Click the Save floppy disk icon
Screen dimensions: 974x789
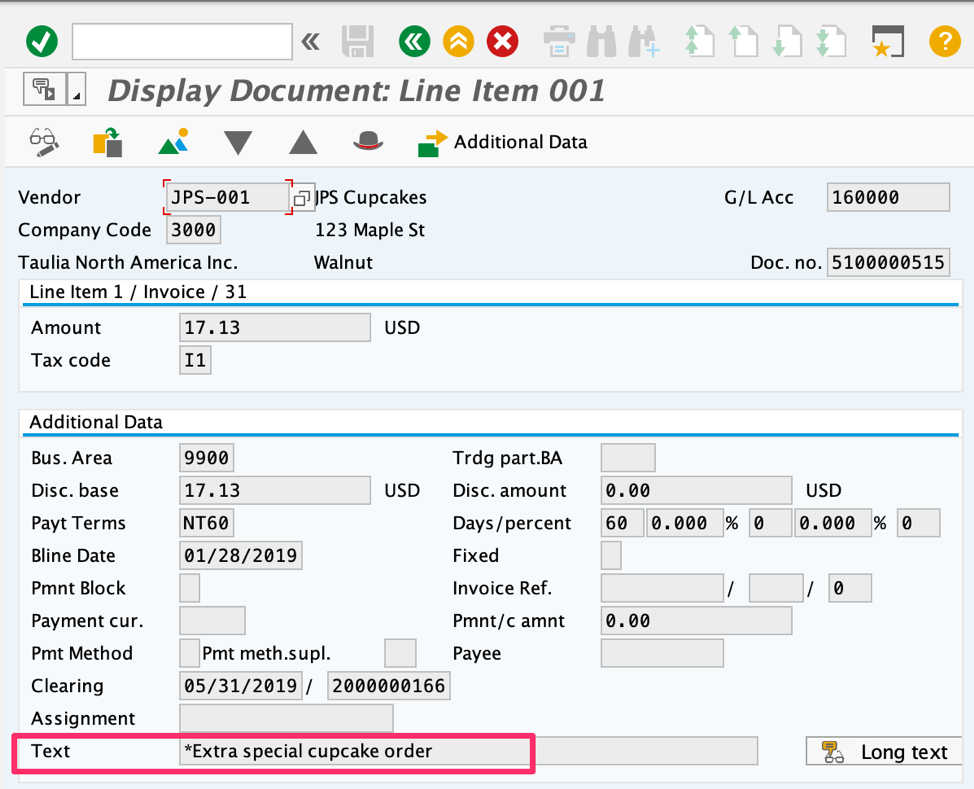358,42
